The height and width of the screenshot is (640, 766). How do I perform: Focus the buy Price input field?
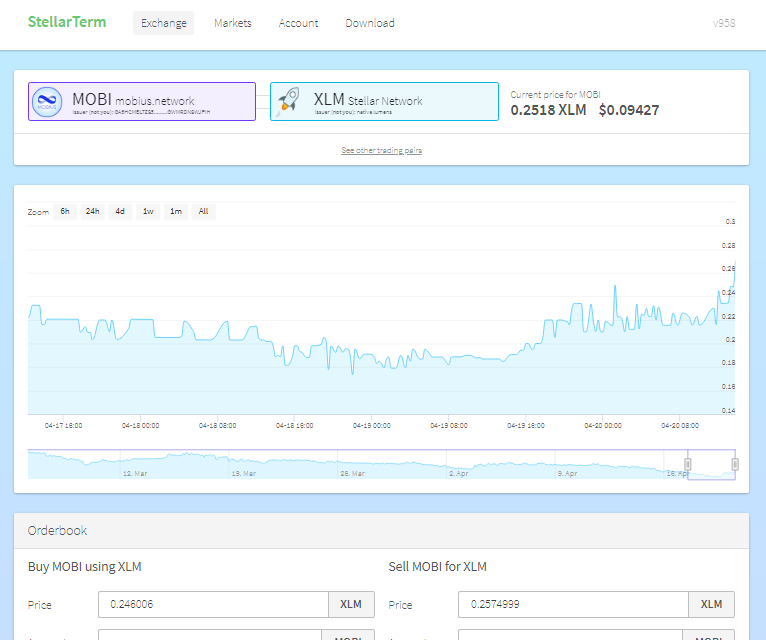pos(213,604)
